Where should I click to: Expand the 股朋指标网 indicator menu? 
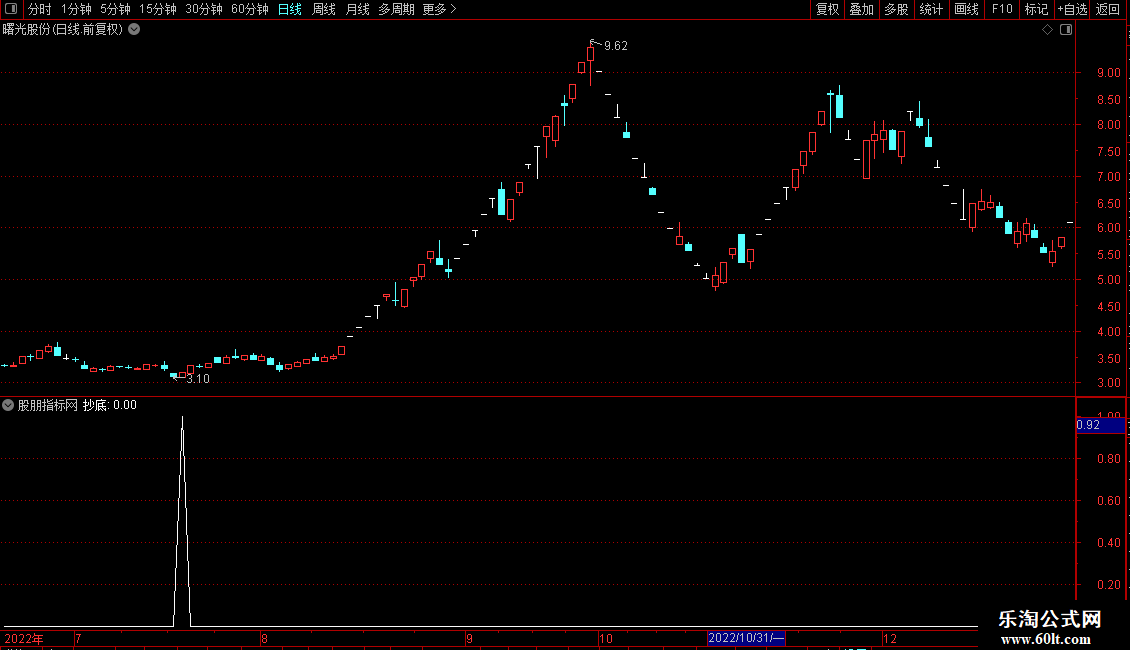(8, 405)
